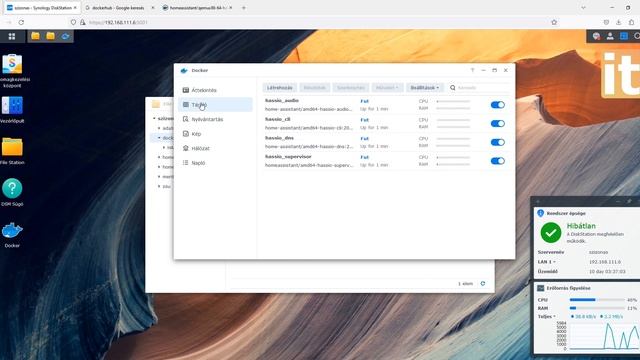Collapse the docker folder in File Station tree

pos(159,138)
